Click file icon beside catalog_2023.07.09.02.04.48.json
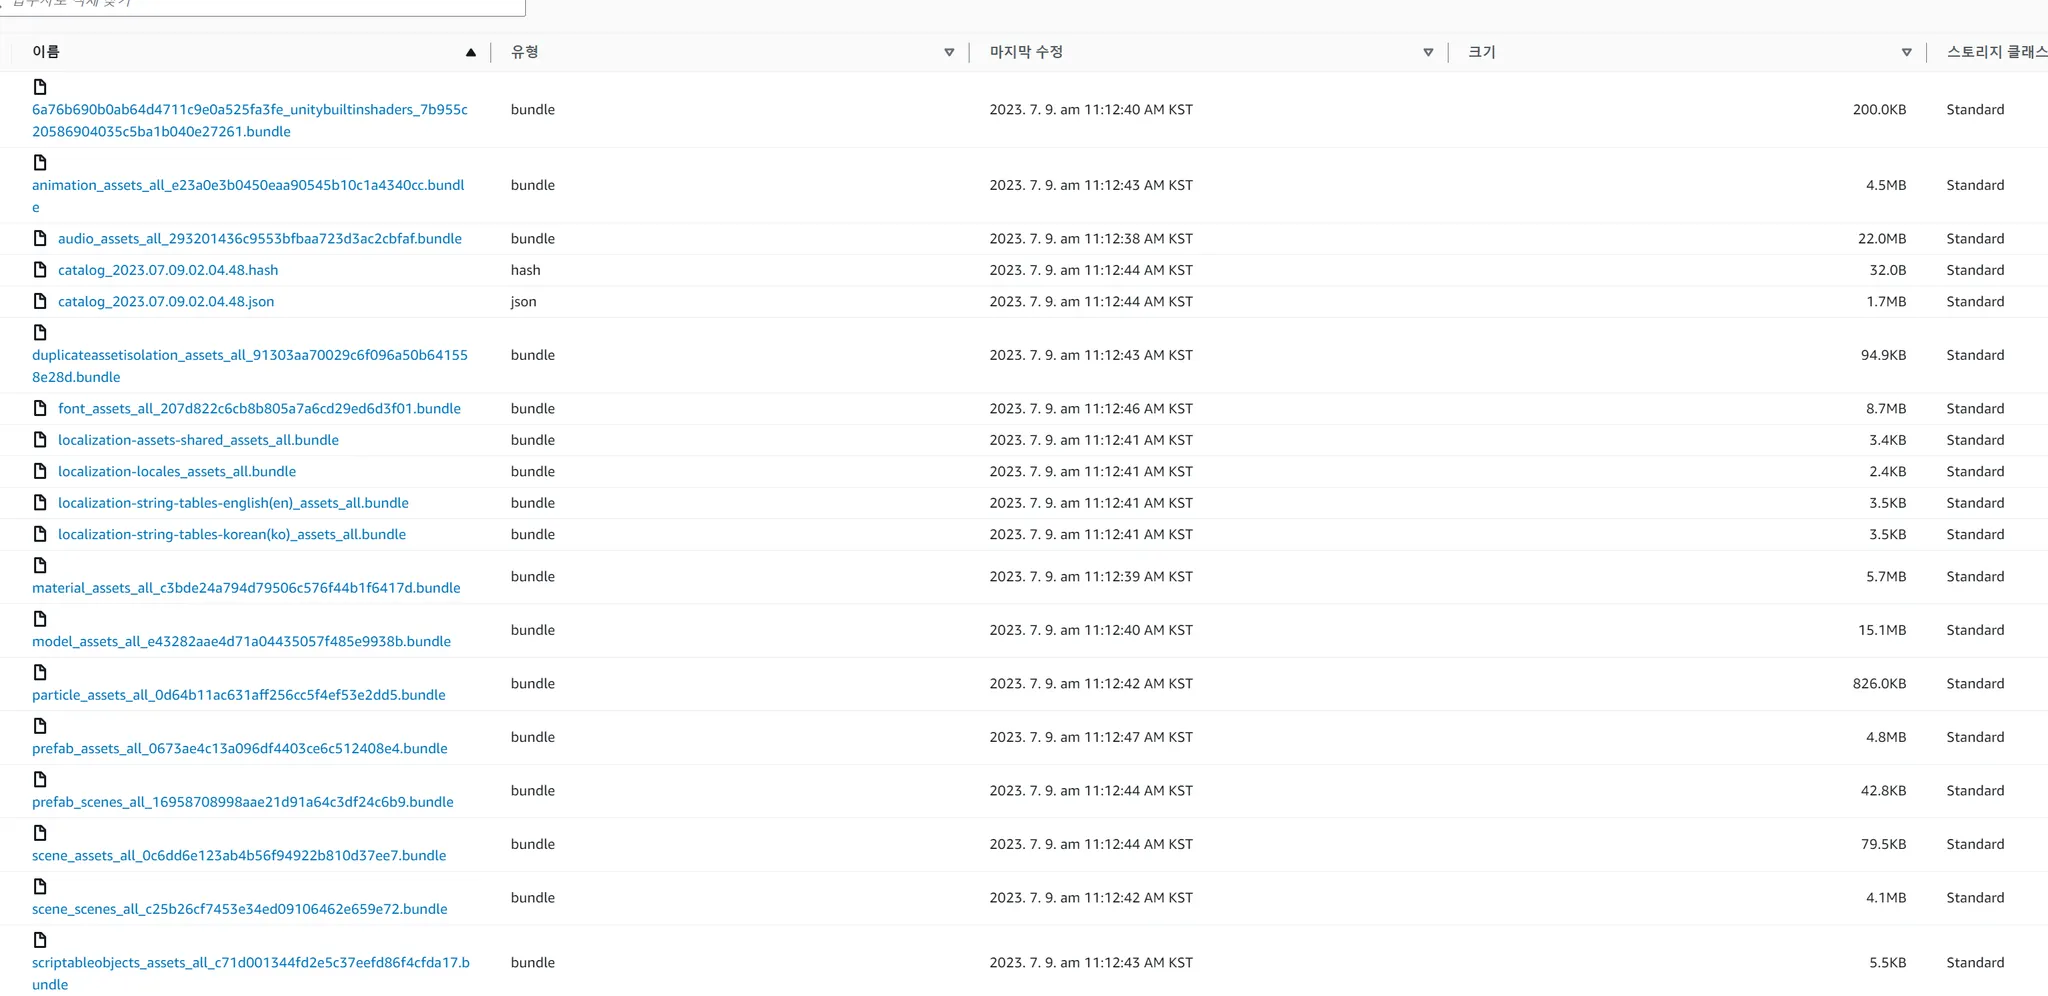 tap(40, 301)
